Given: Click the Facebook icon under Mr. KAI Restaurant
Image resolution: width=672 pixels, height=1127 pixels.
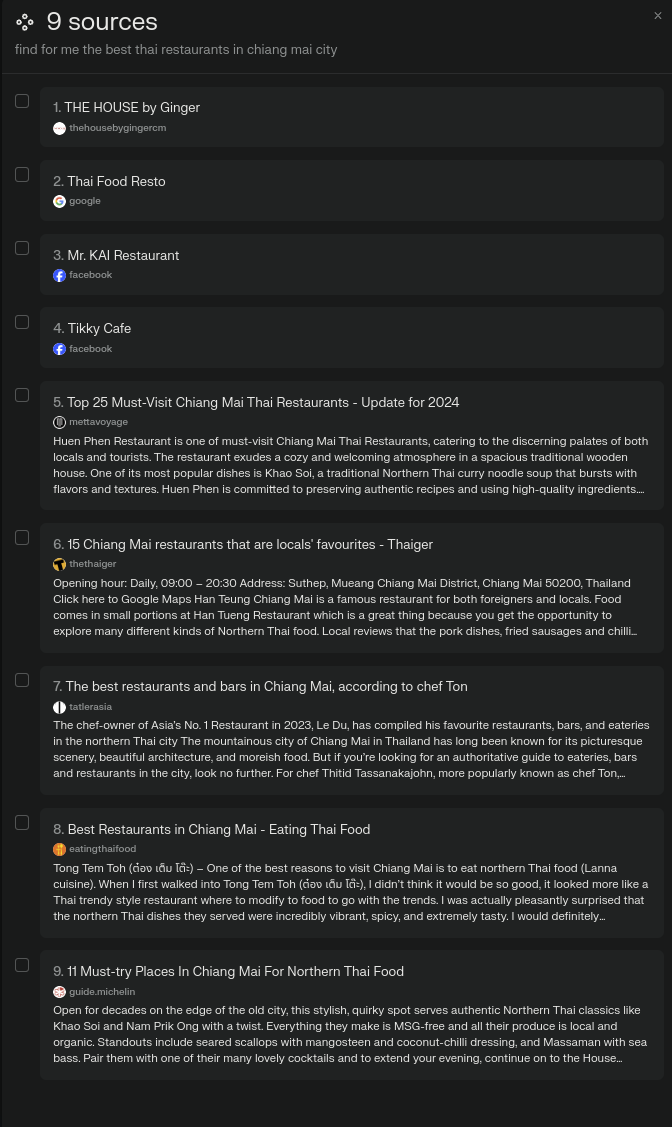Looking at the screenshot, I should (60, 275).
